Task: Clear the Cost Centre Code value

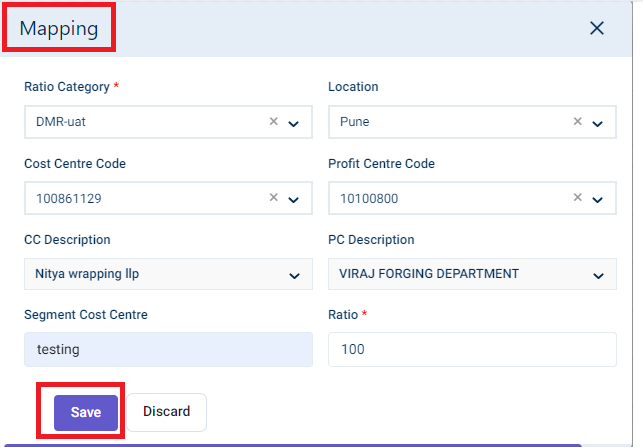Action: coord(274,197)
